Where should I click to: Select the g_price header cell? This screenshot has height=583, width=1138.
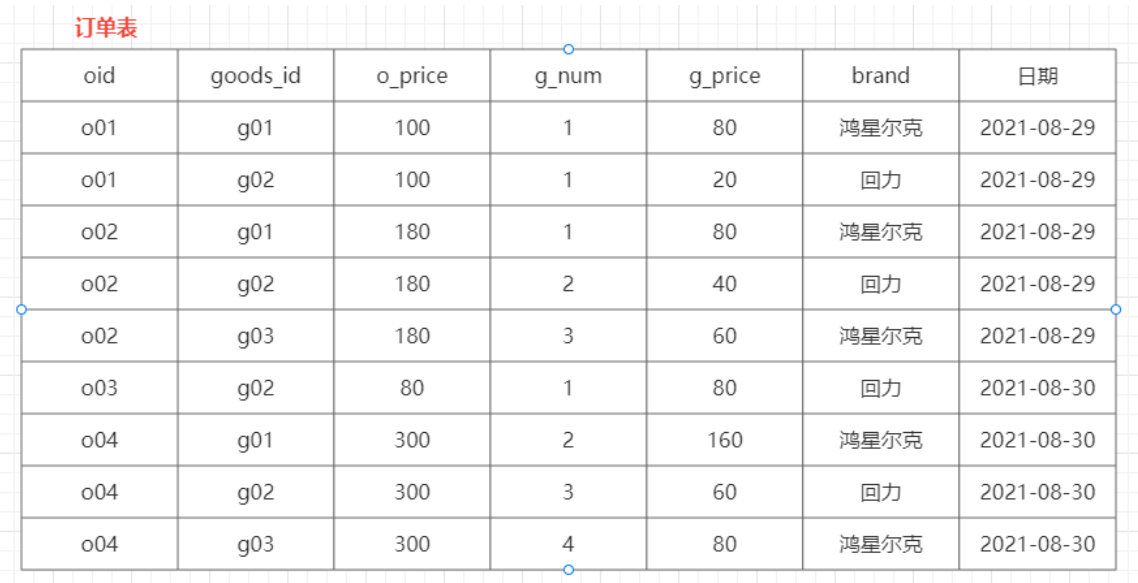pos(724,76)
